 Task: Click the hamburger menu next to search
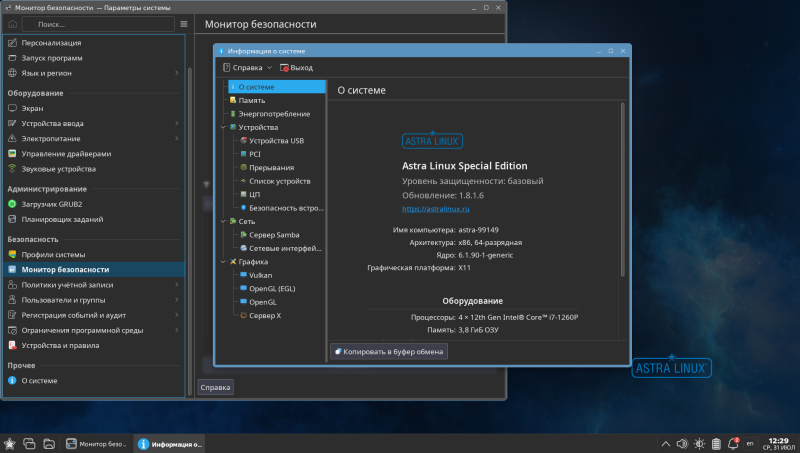(184, 24)
